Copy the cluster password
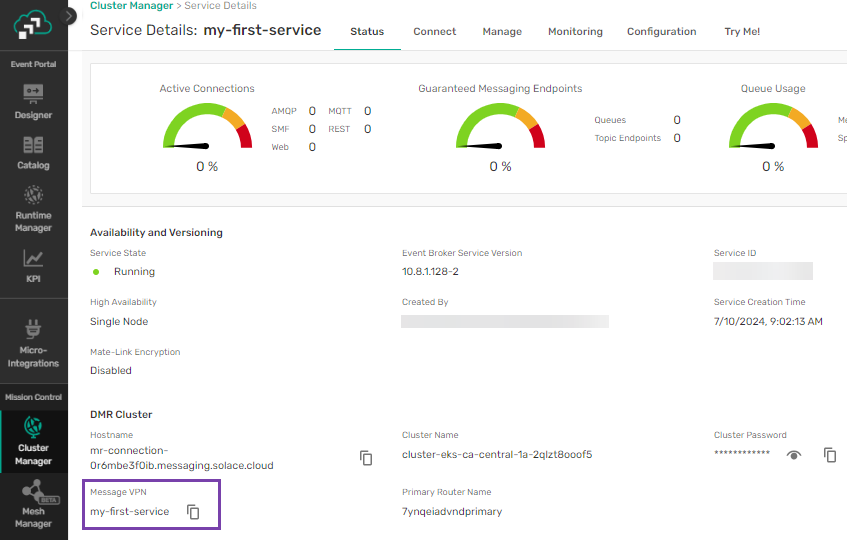847x540 pixels. (x=830, y=455)
